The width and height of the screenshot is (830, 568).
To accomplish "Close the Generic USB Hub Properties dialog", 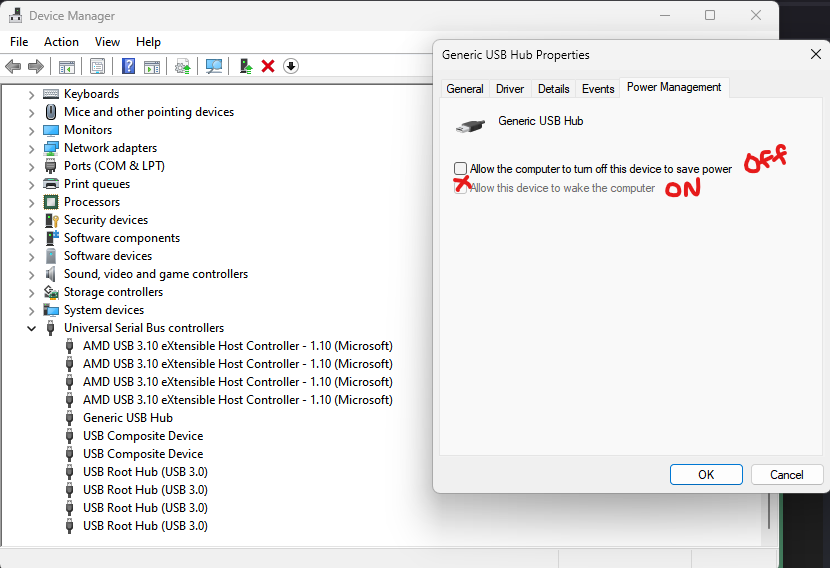I will pos(816,54).
